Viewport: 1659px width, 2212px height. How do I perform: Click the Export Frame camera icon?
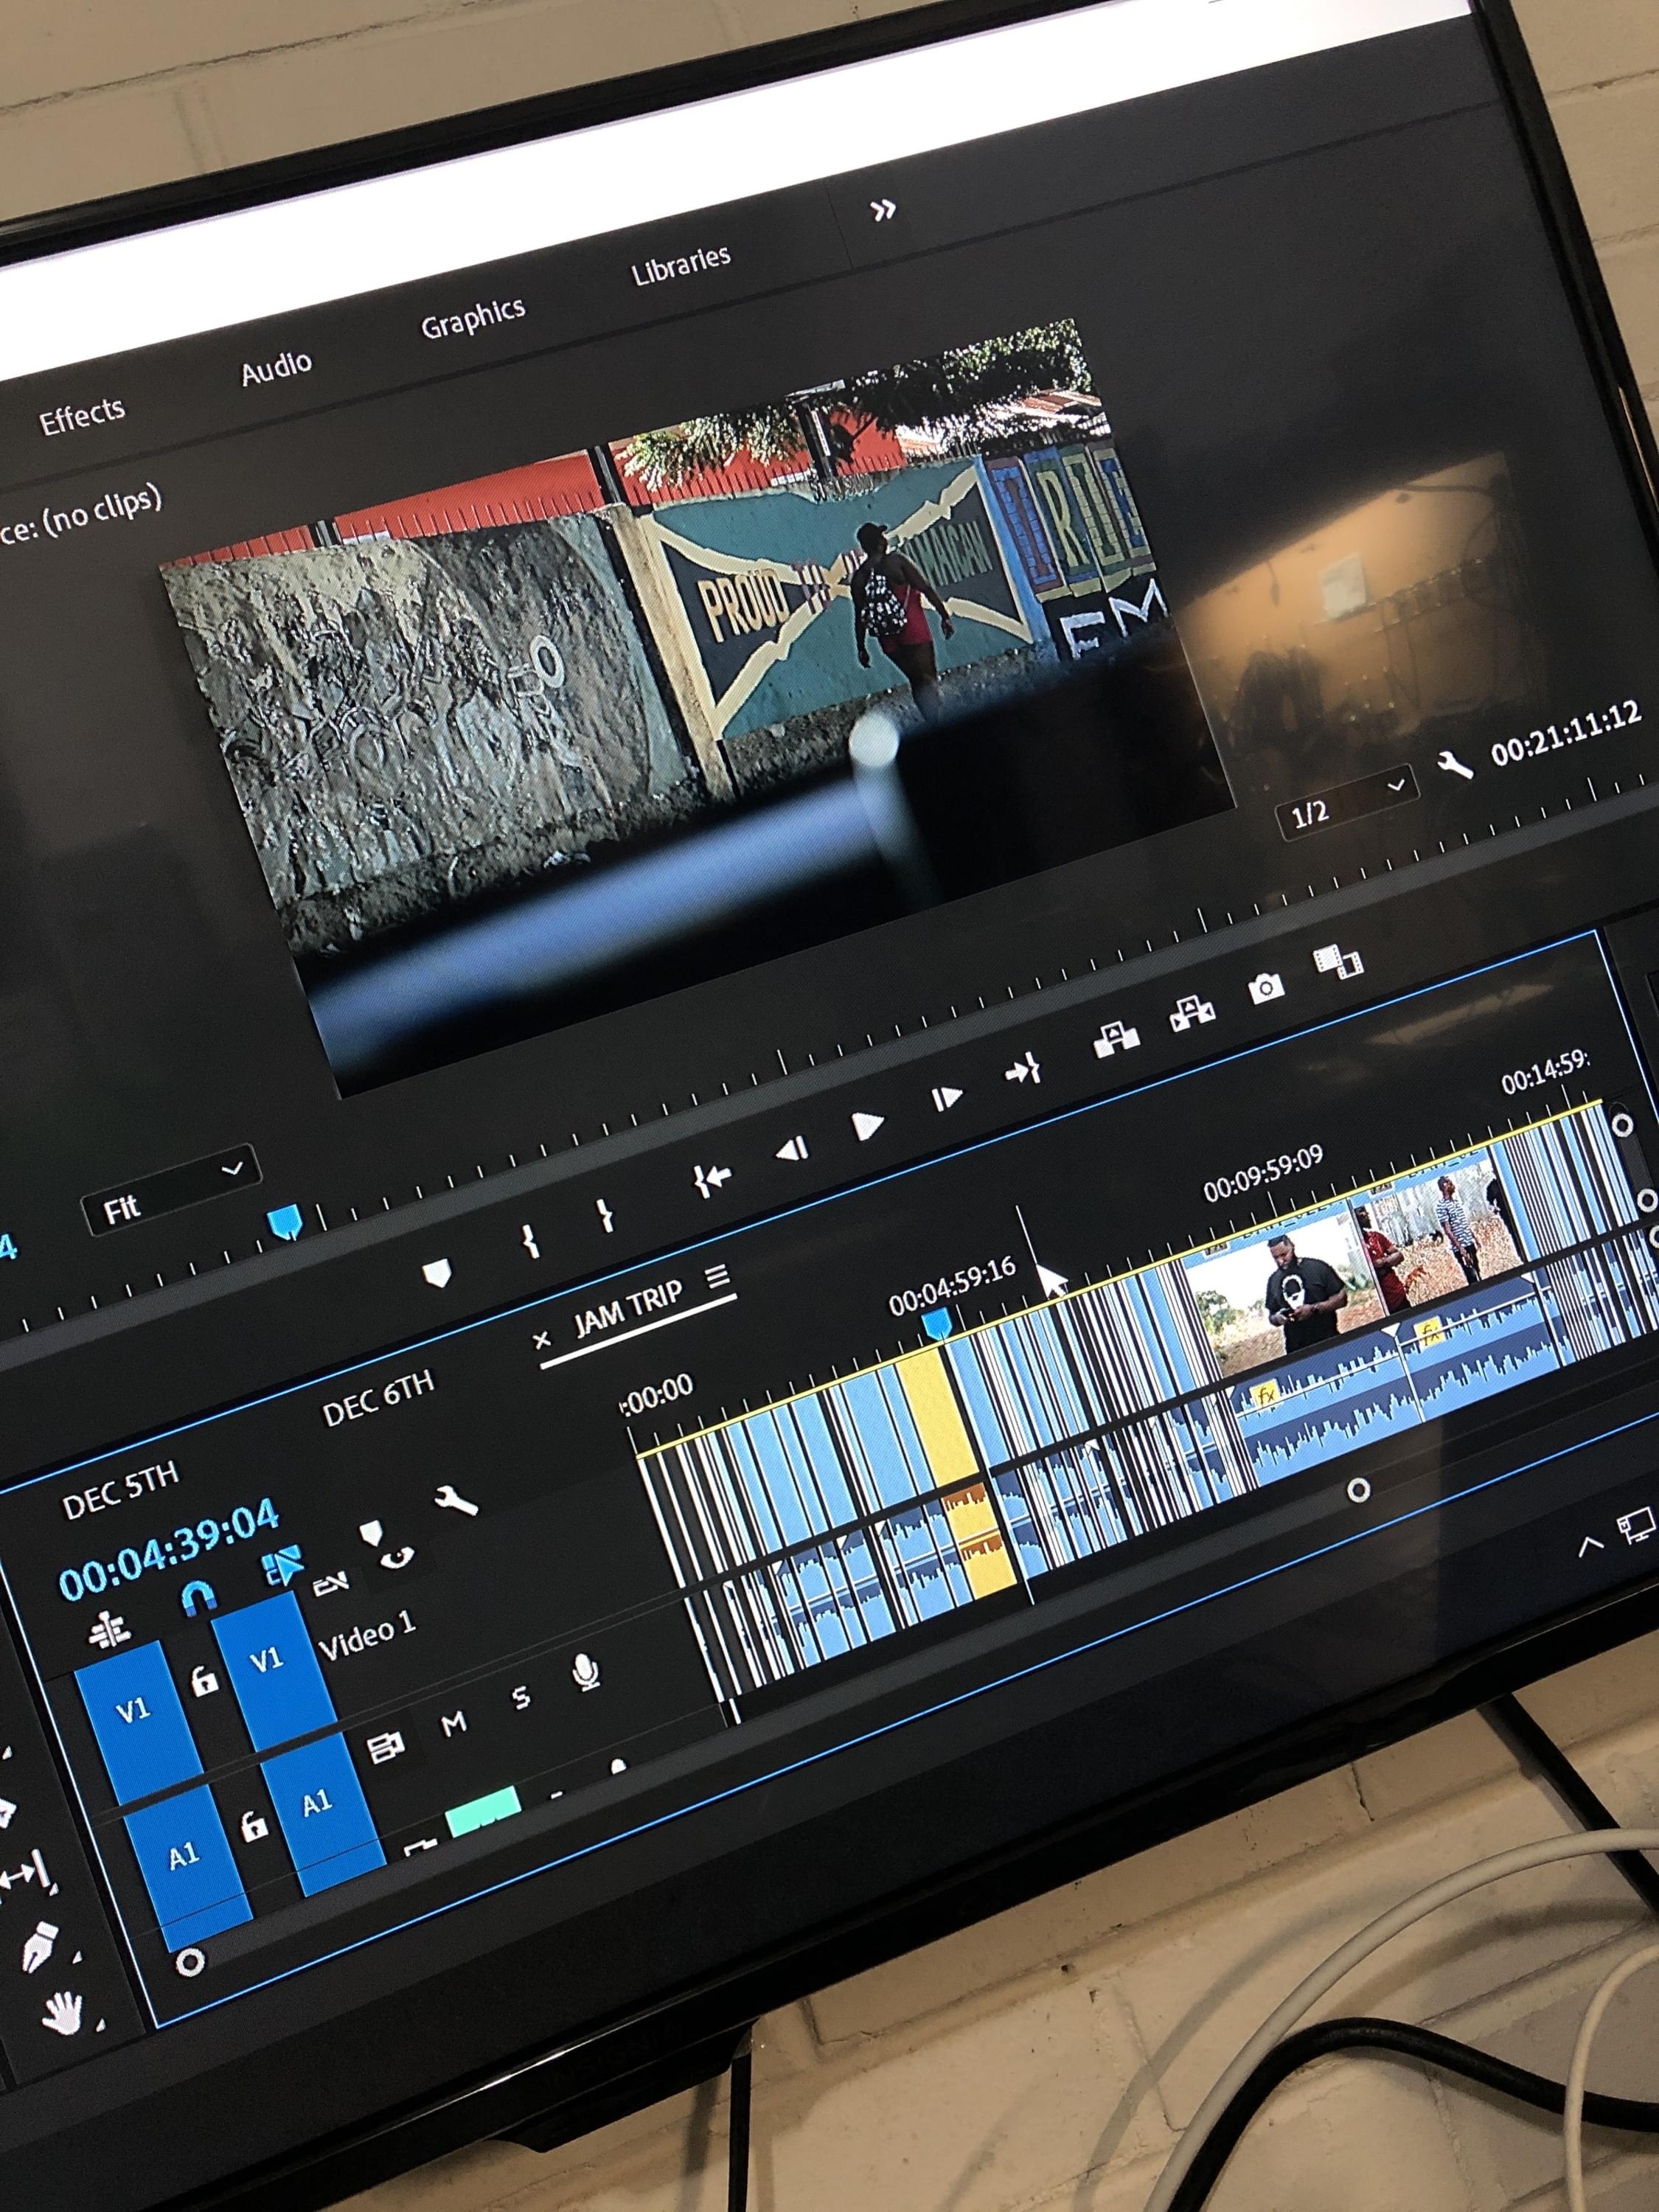[x=1265, y=988]
